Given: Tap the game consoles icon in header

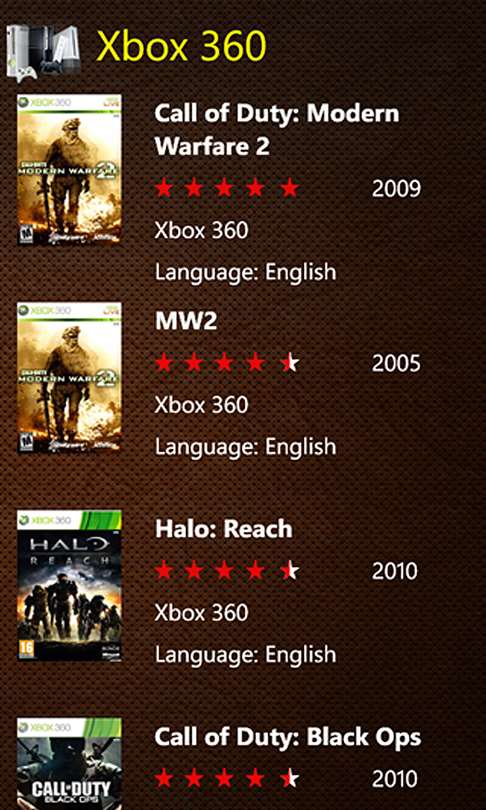Looking at the screenshot, I should [44, 54].
